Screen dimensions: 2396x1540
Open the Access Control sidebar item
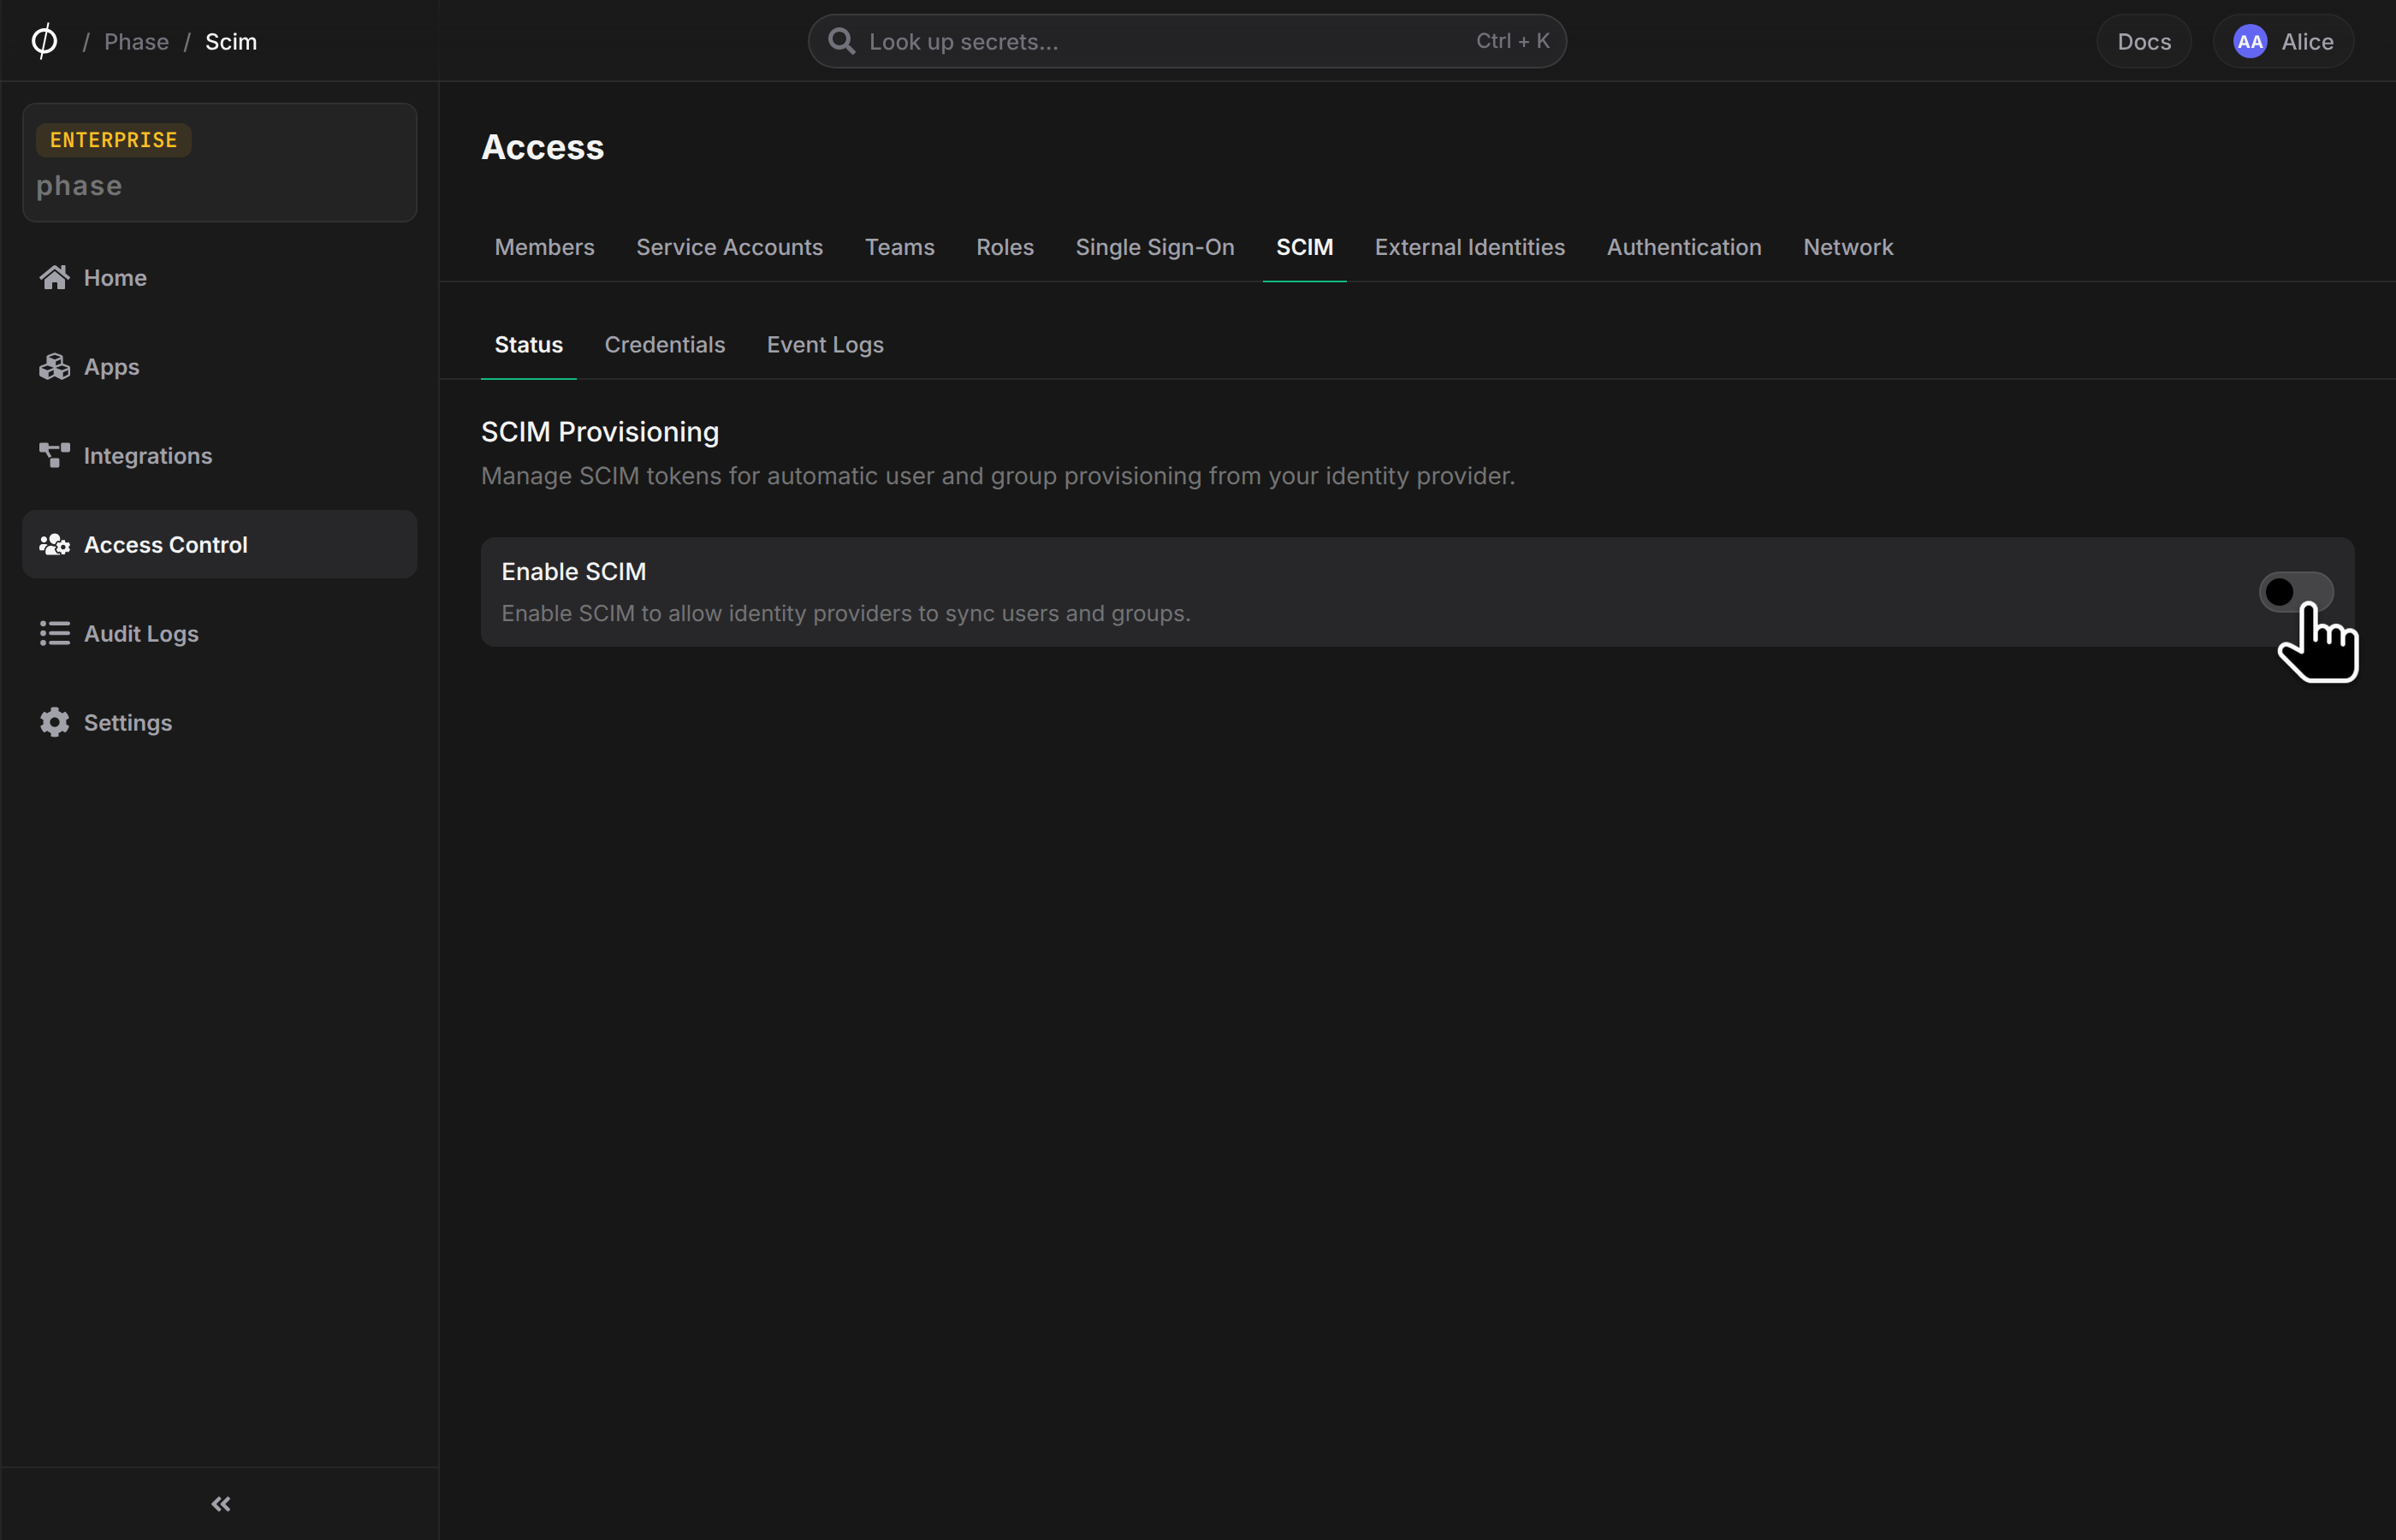pyautogui.click(x=219, y=544)
